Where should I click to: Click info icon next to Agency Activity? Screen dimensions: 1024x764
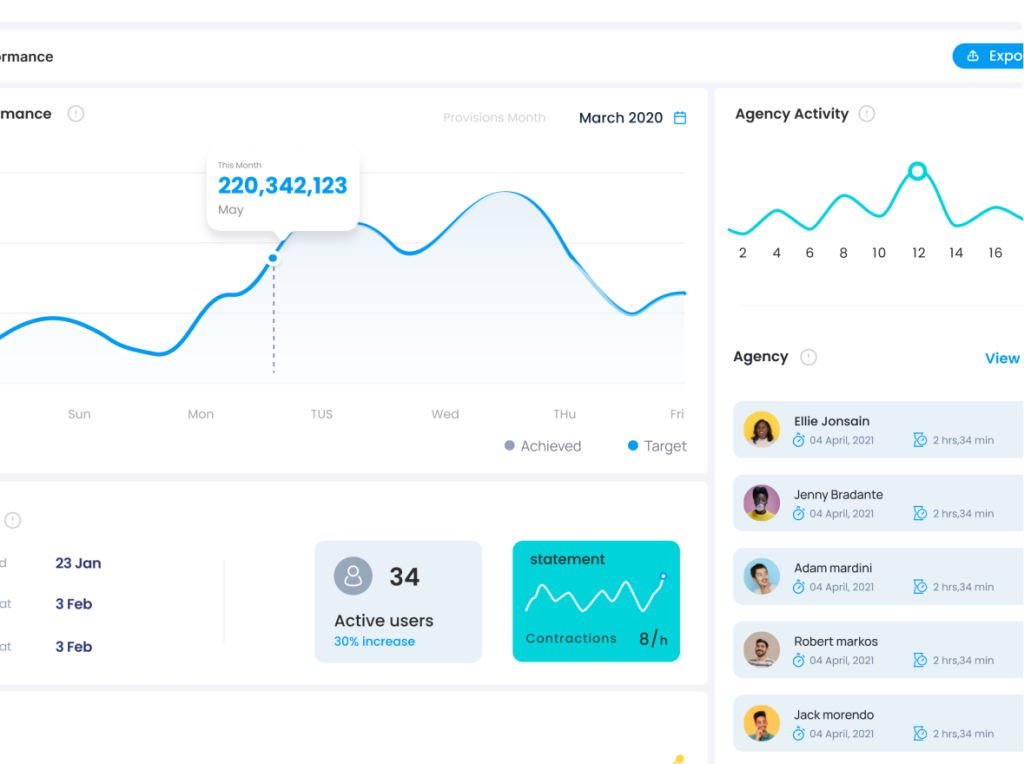[x=867, y=114]
